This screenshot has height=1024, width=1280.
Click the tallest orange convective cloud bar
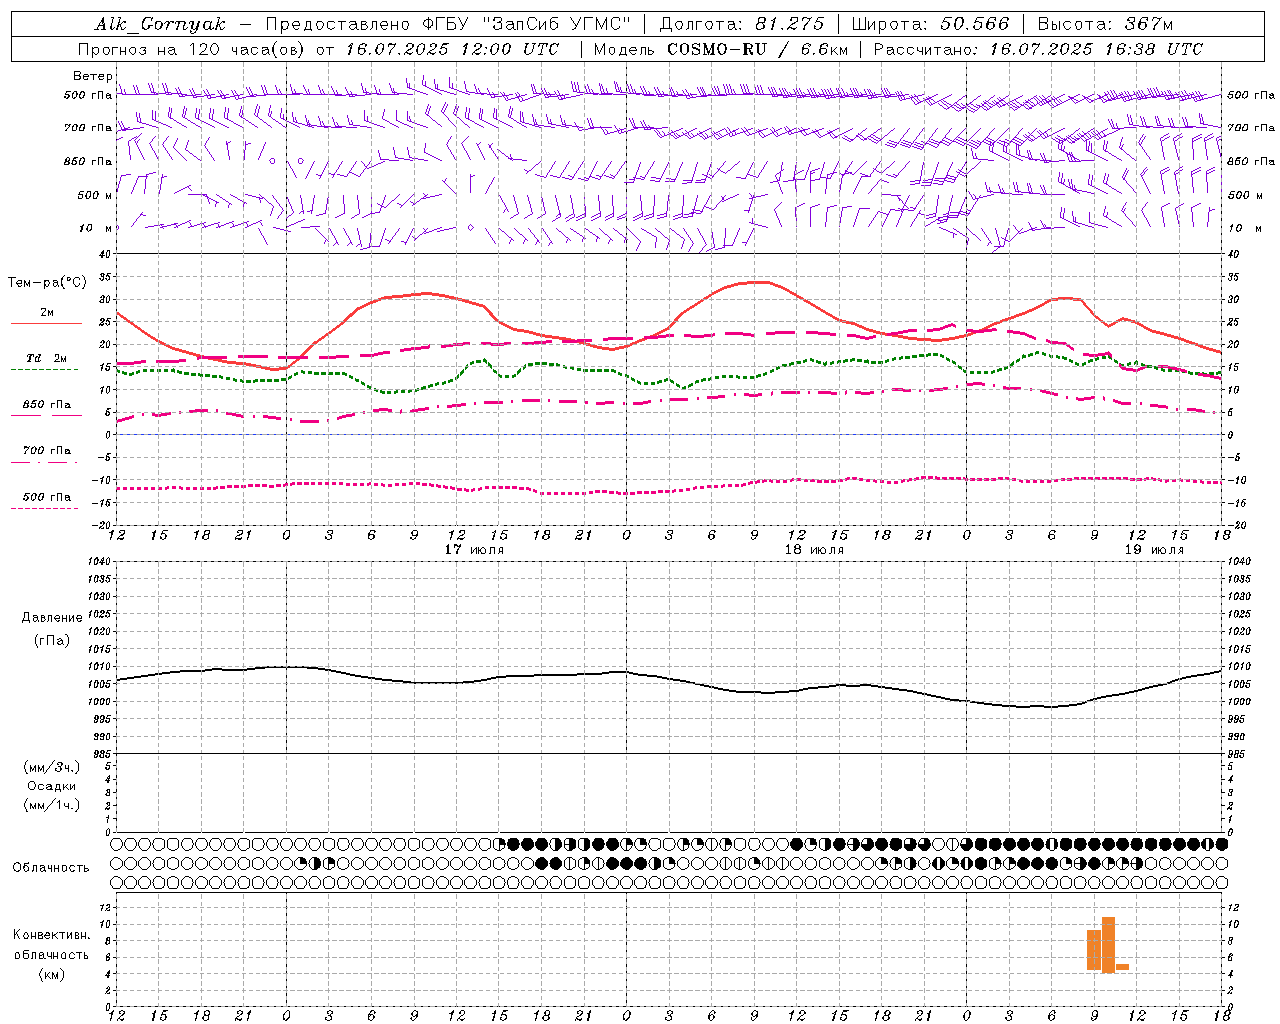tap(1108, 945)
